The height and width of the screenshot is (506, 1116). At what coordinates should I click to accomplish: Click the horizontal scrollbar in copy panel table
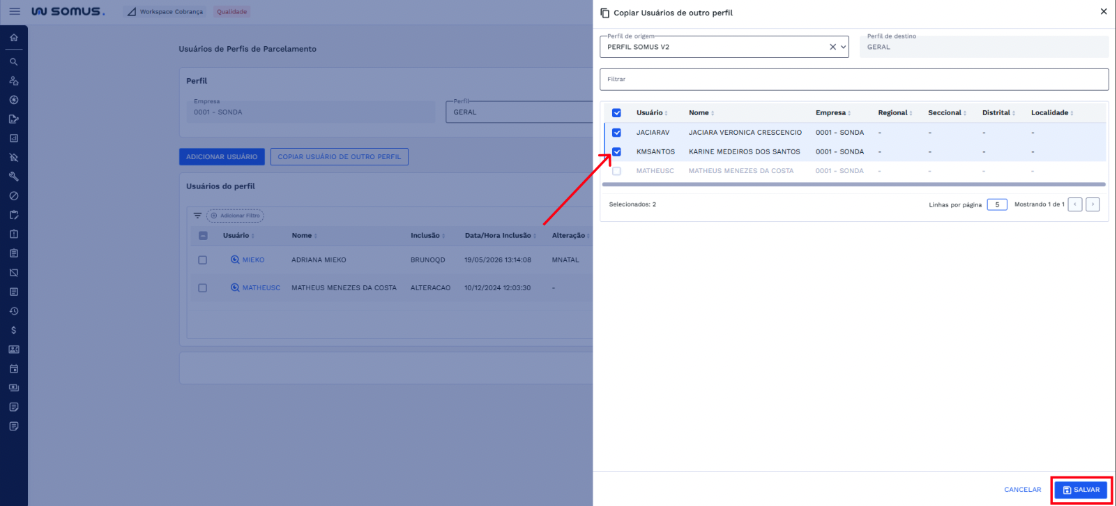(x=853, y=184)
